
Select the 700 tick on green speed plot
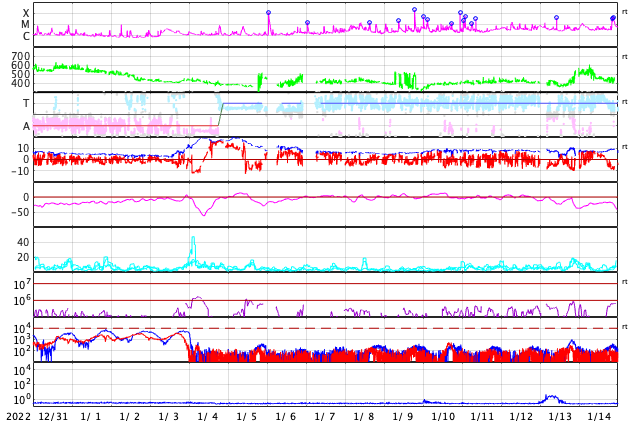coord(21,56)
